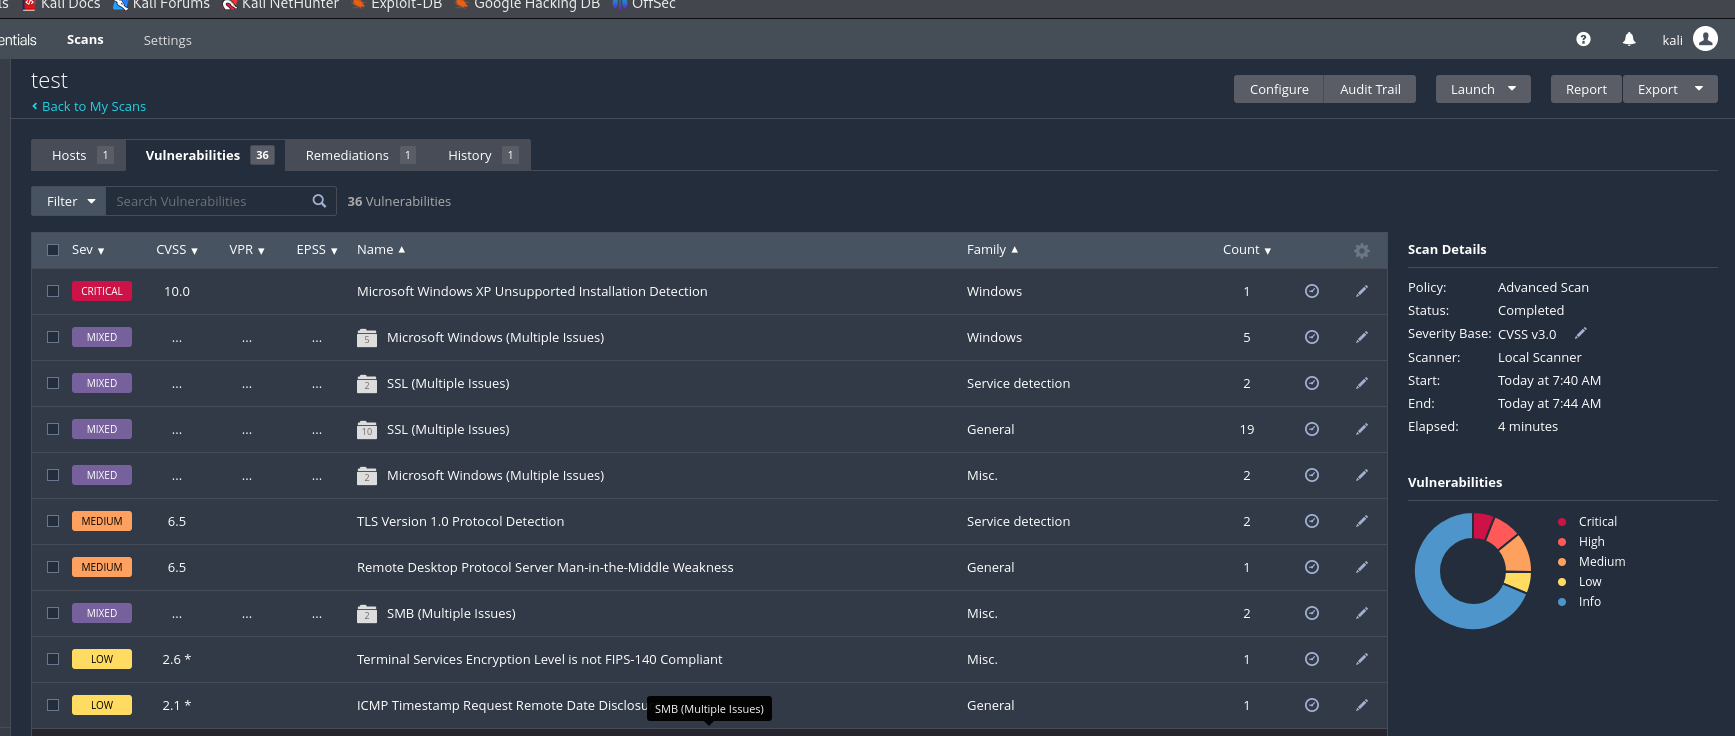
Task: Go to Settings in top navigation
Action: pos(167,41)
